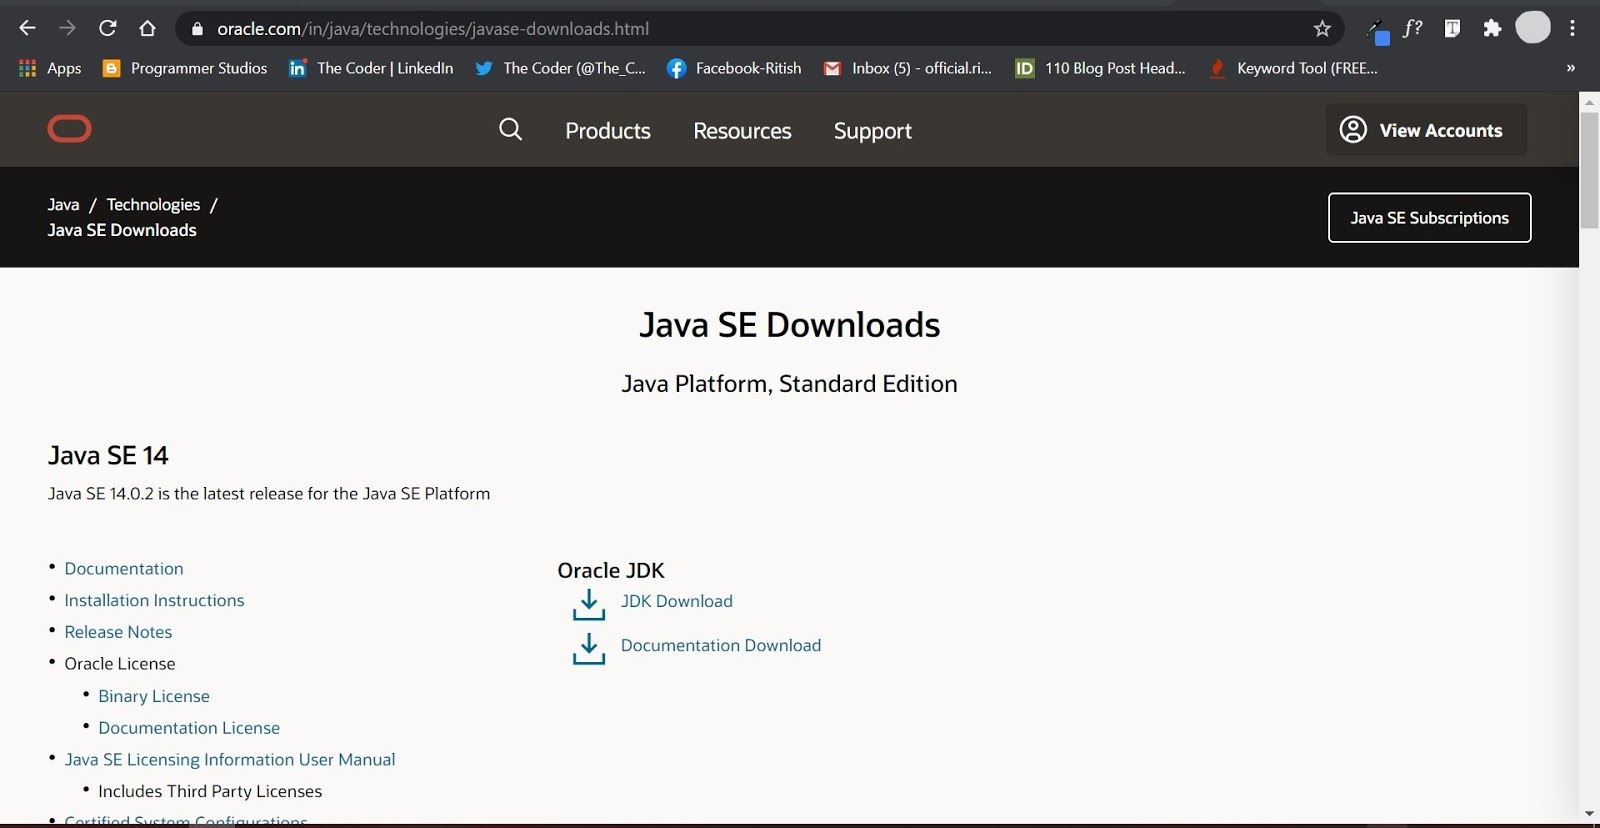Viewport: 1600px width, 828px height.
Task: Click the scrollbar down arrow
Action: [x=1589, y=814]
